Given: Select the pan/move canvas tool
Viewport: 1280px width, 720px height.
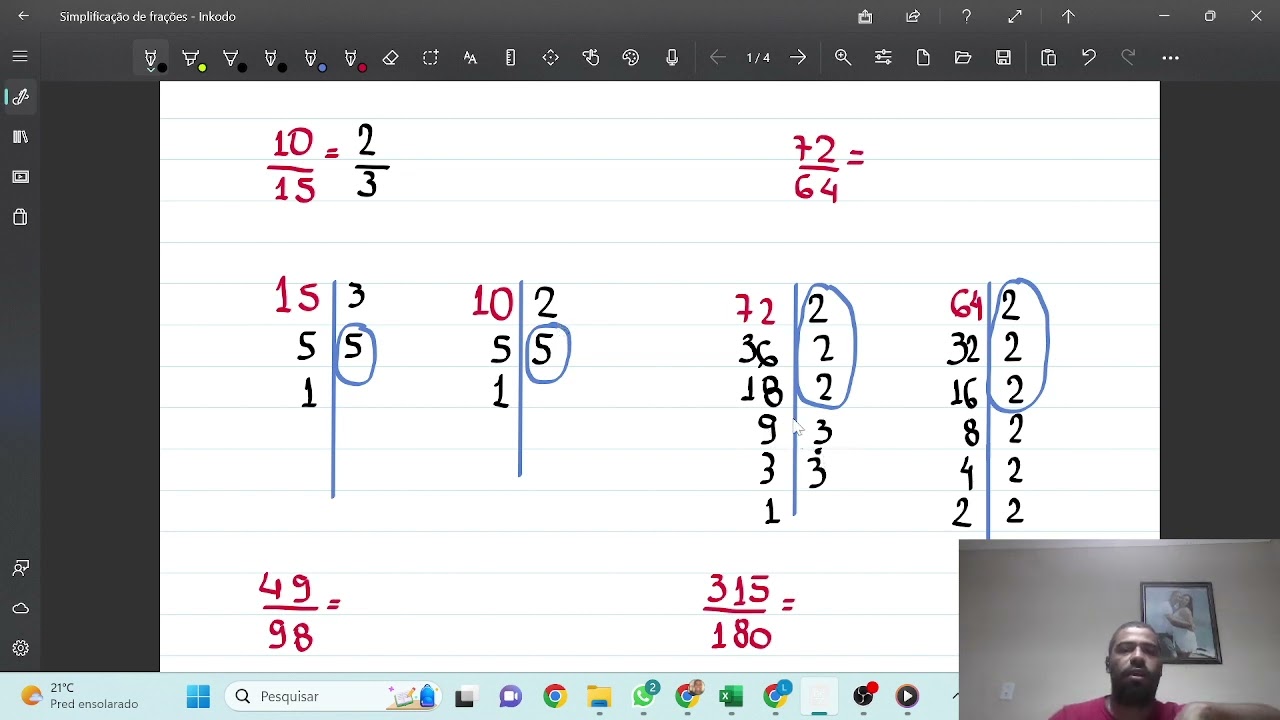Looking at the screenshot, I should click(551, 58).
